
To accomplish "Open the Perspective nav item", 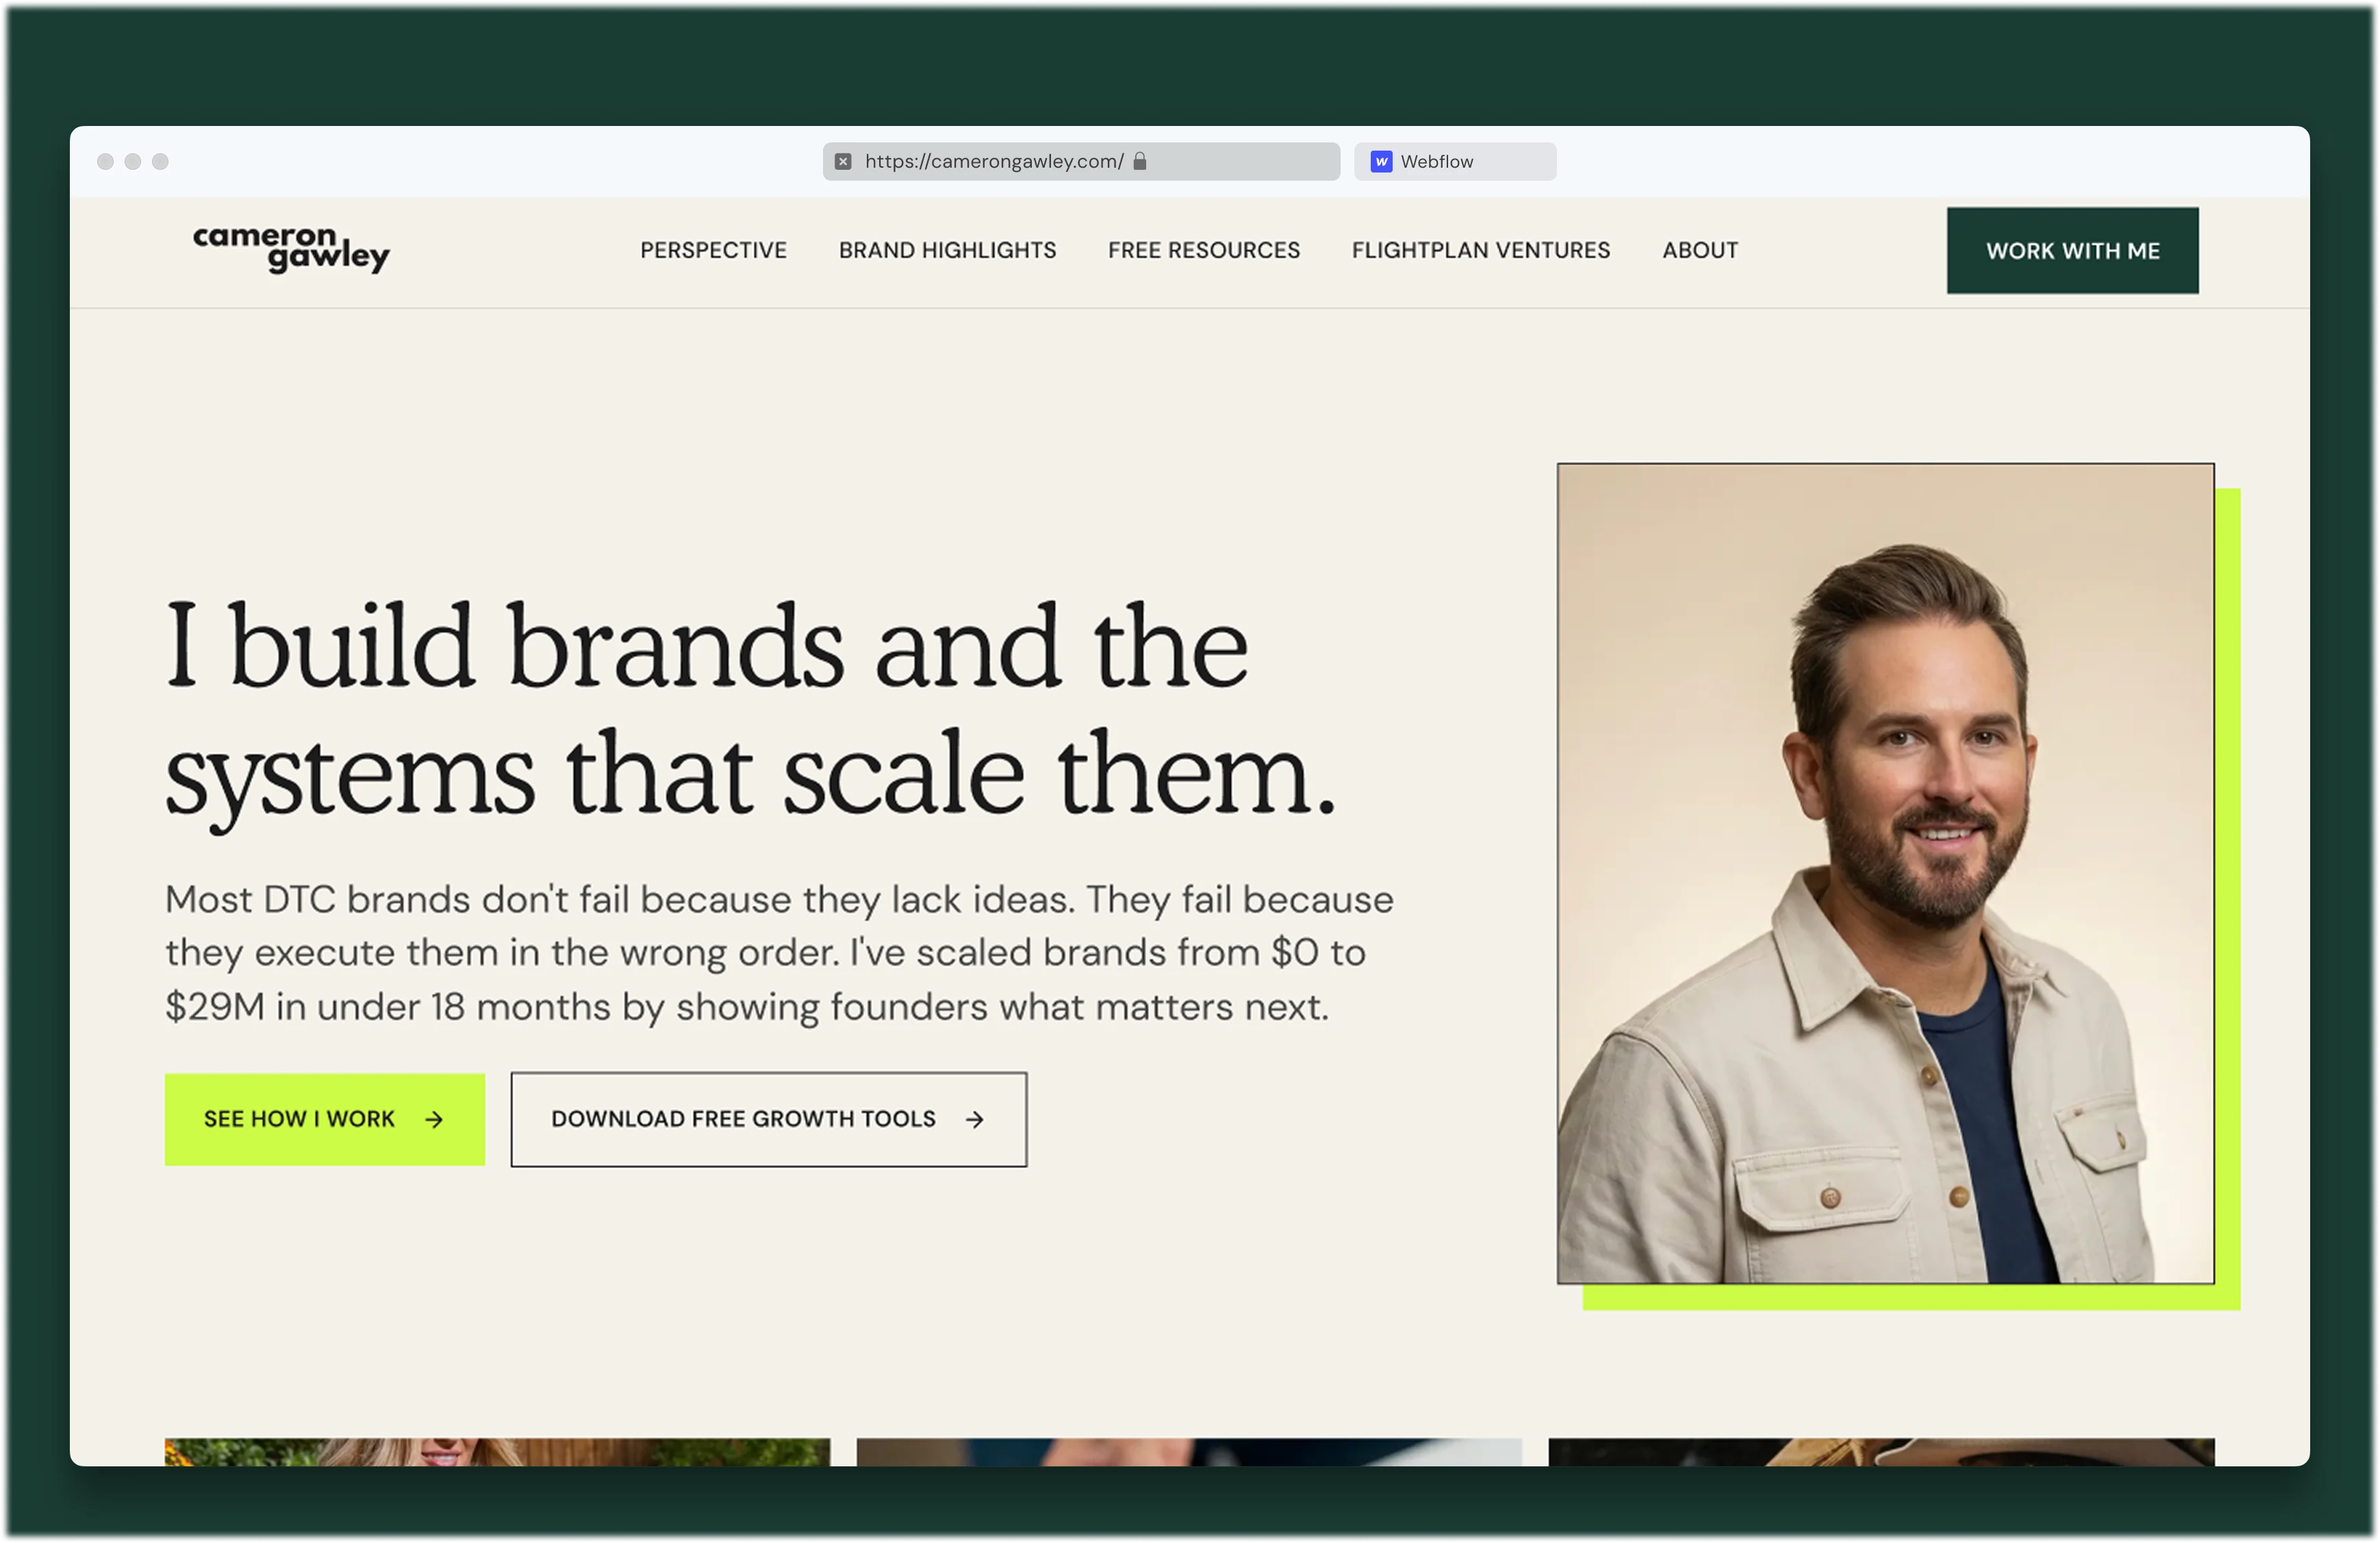I will [x=713, y=250].
